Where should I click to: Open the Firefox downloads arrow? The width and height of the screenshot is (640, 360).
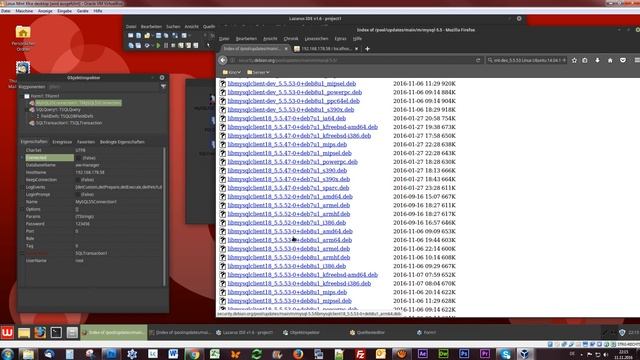(597, 60)
